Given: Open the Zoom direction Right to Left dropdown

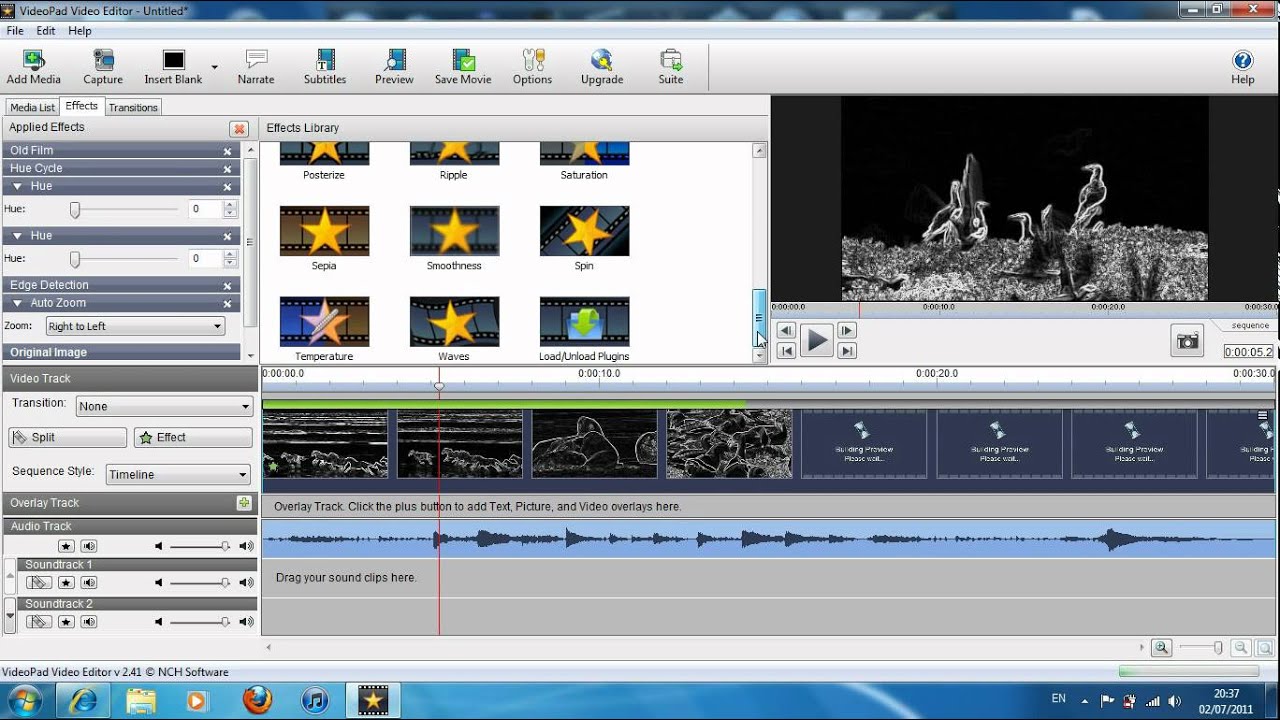Looking at the screenshot, I should (135, 326).
